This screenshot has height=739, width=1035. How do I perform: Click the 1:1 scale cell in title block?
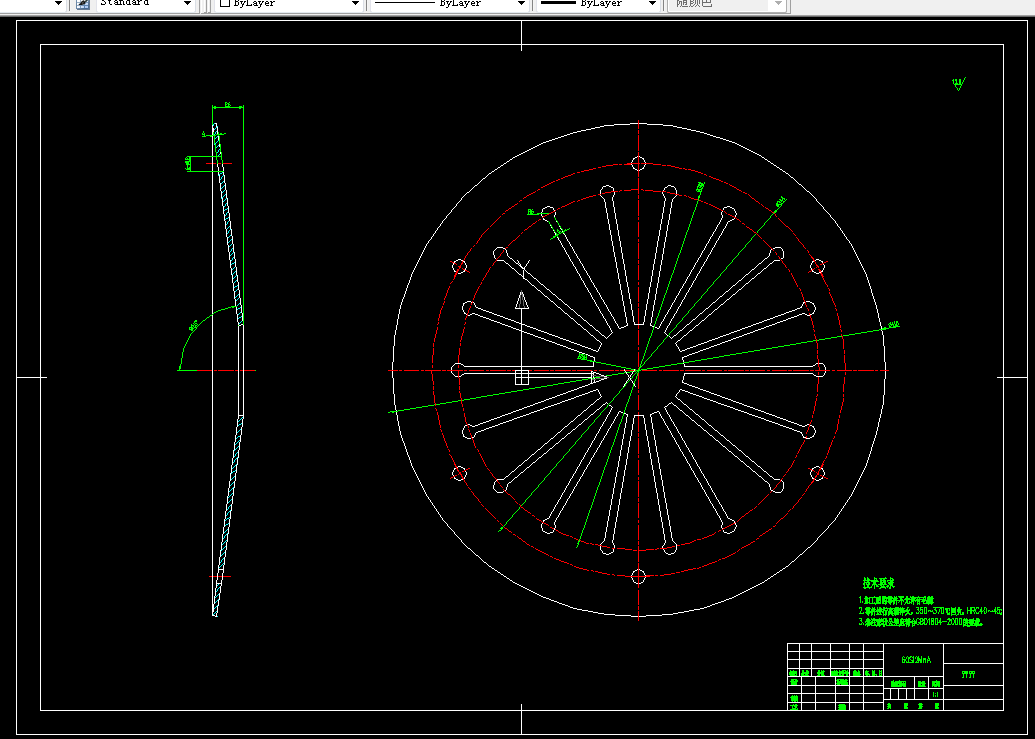(x=935, y=695)
